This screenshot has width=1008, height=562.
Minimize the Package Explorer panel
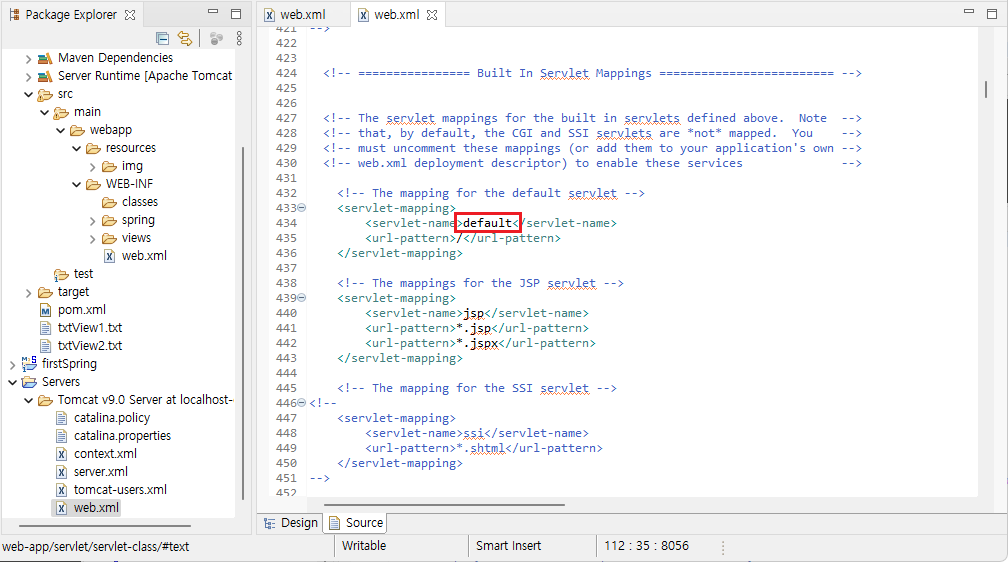pos(213,12)
